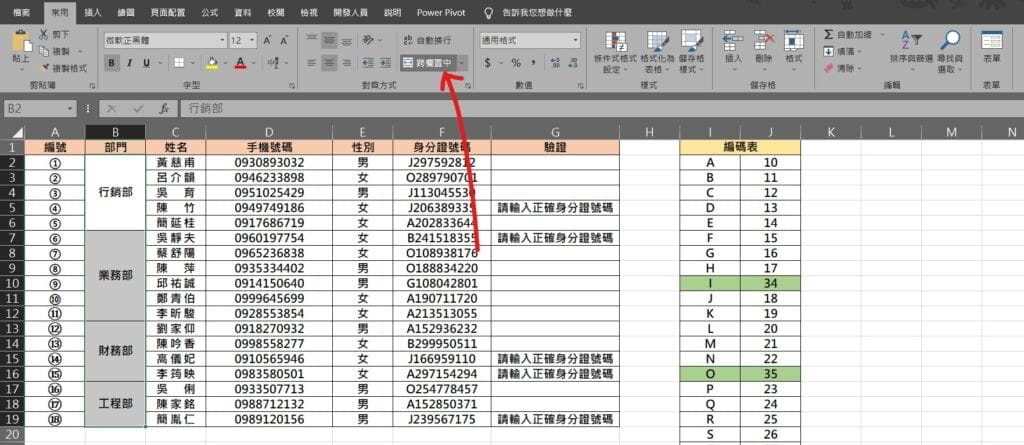This screenshot has width=1024, height=445.
Task: Apply cell borders icon
Action: click(x=178, y=63)
